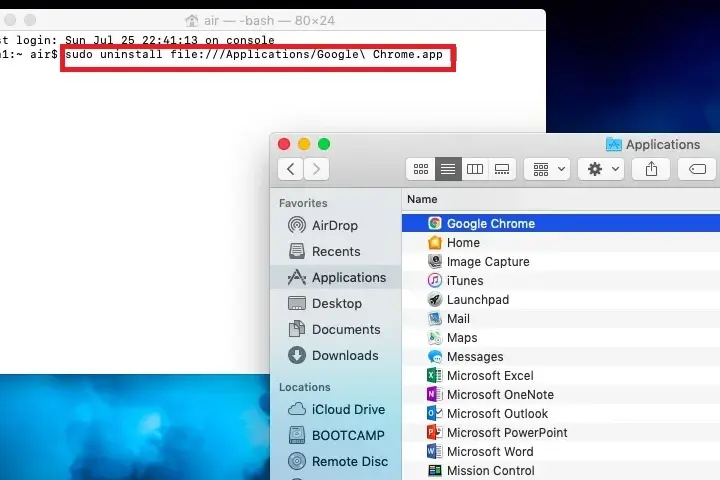
Task: Switch Finder to column view
Action: 475,169
